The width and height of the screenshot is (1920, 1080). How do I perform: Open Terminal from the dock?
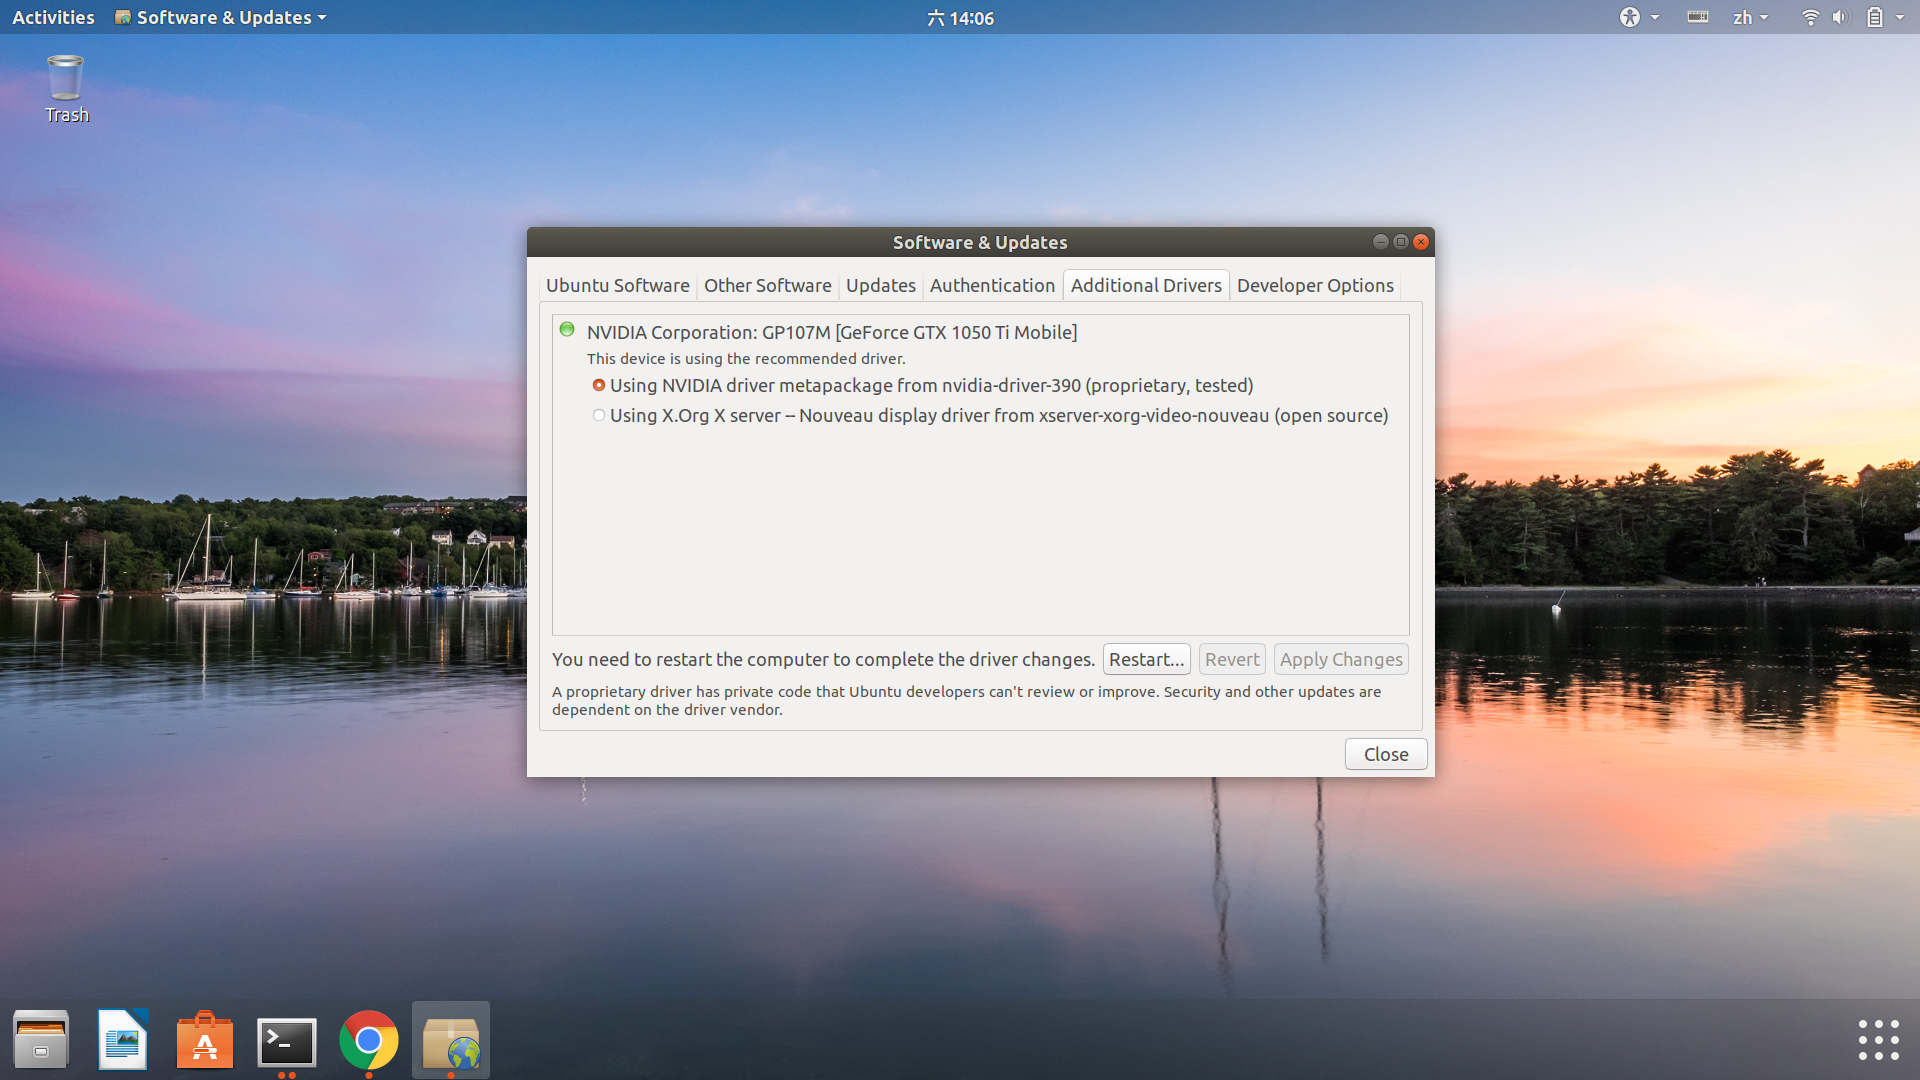pos(287,1040)
